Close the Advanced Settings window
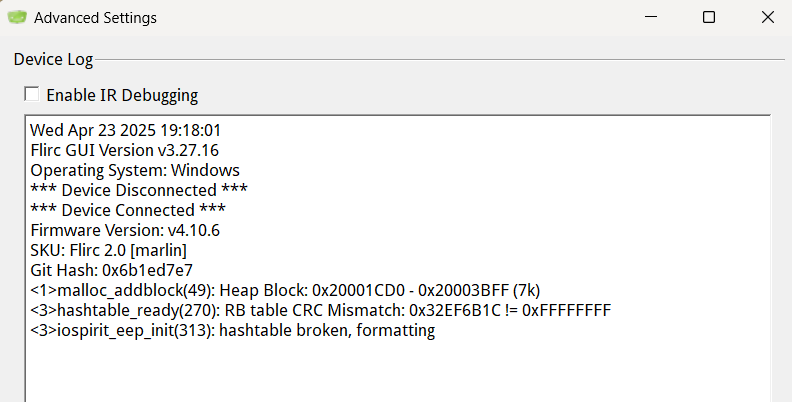The image size is (792, 402). coord(768,17)
